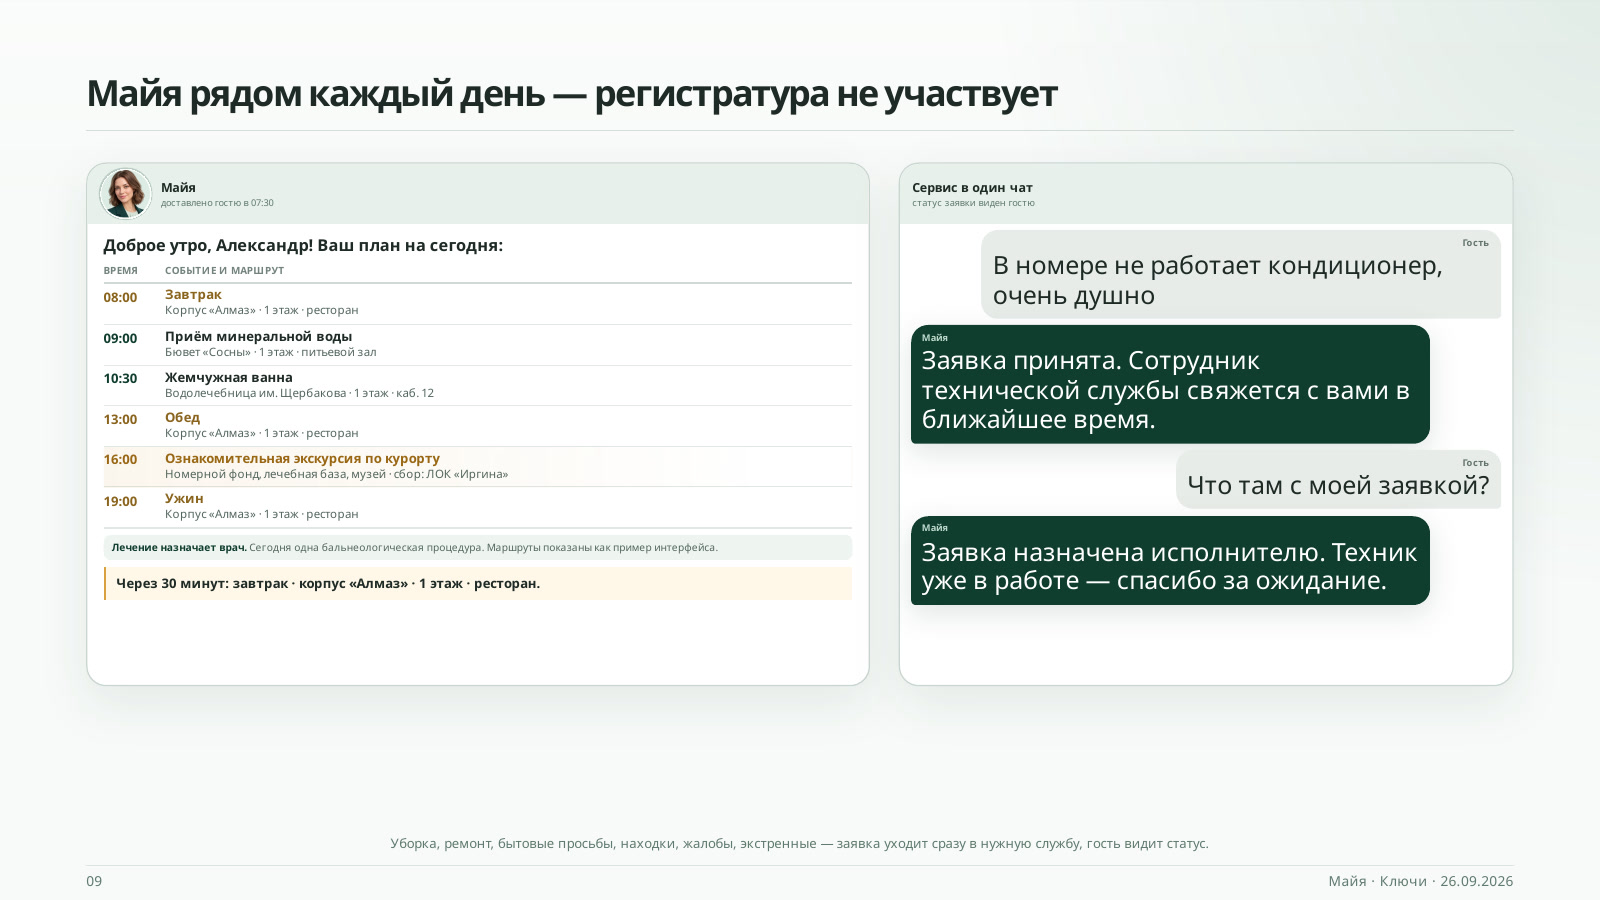1600x900 pixels.
Task: Open the Жемчужная ванна 10:30 entry
Action: coord(478,385)
